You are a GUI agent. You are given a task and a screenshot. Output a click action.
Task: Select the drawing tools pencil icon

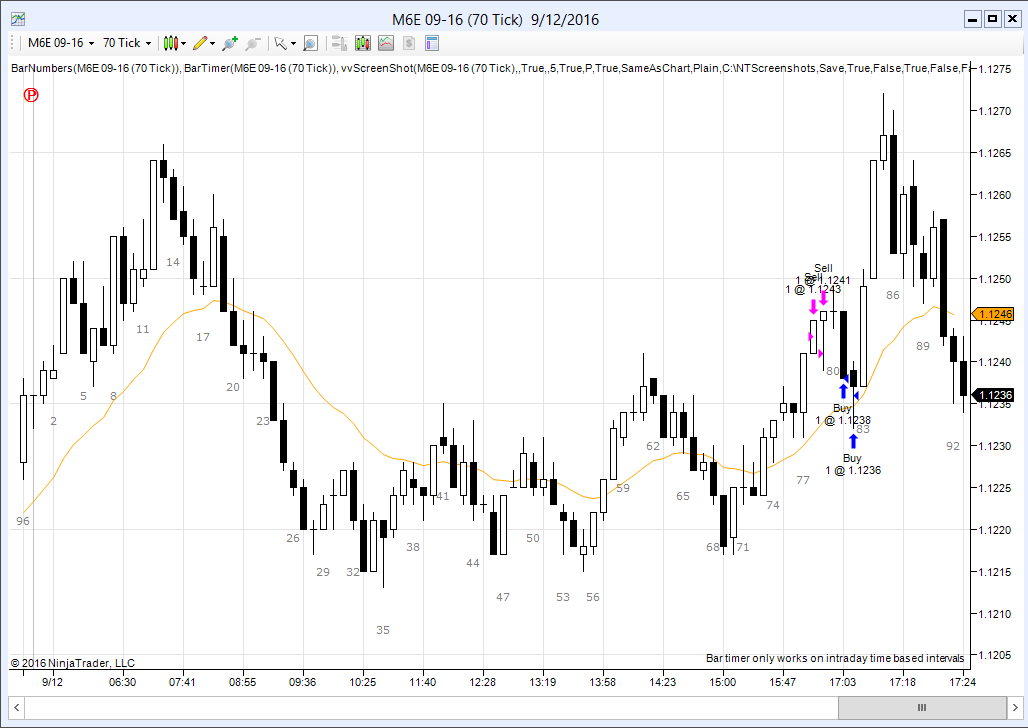coord(201,43)
